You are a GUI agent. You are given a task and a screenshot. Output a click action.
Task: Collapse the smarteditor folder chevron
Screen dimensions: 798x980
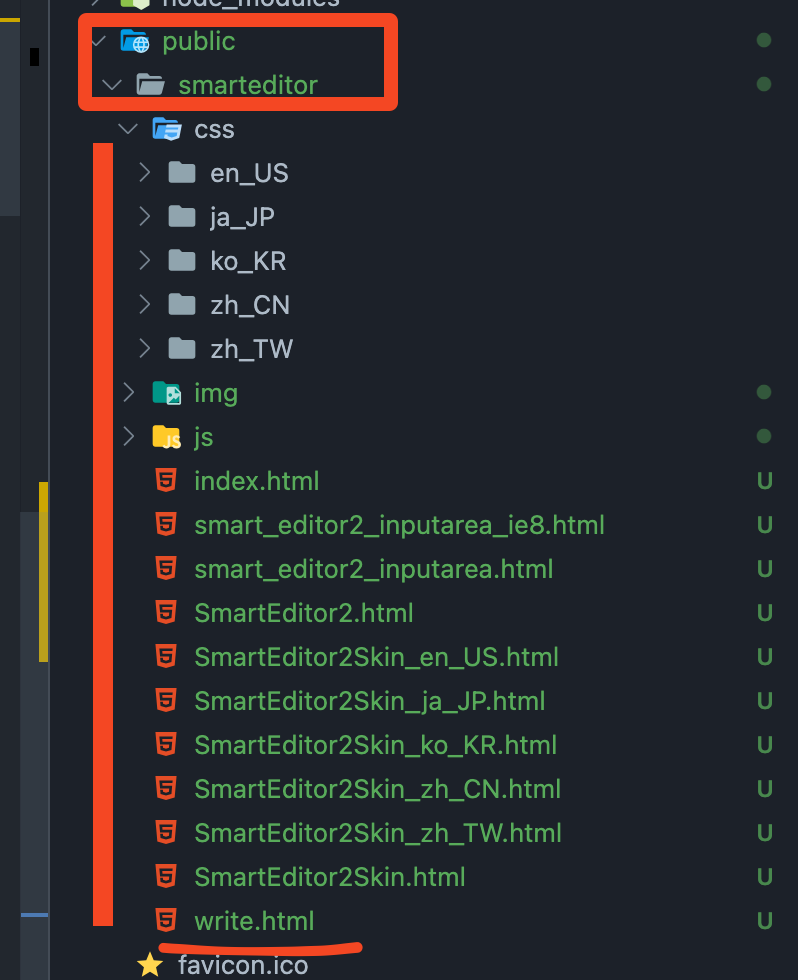coord(111,85)
